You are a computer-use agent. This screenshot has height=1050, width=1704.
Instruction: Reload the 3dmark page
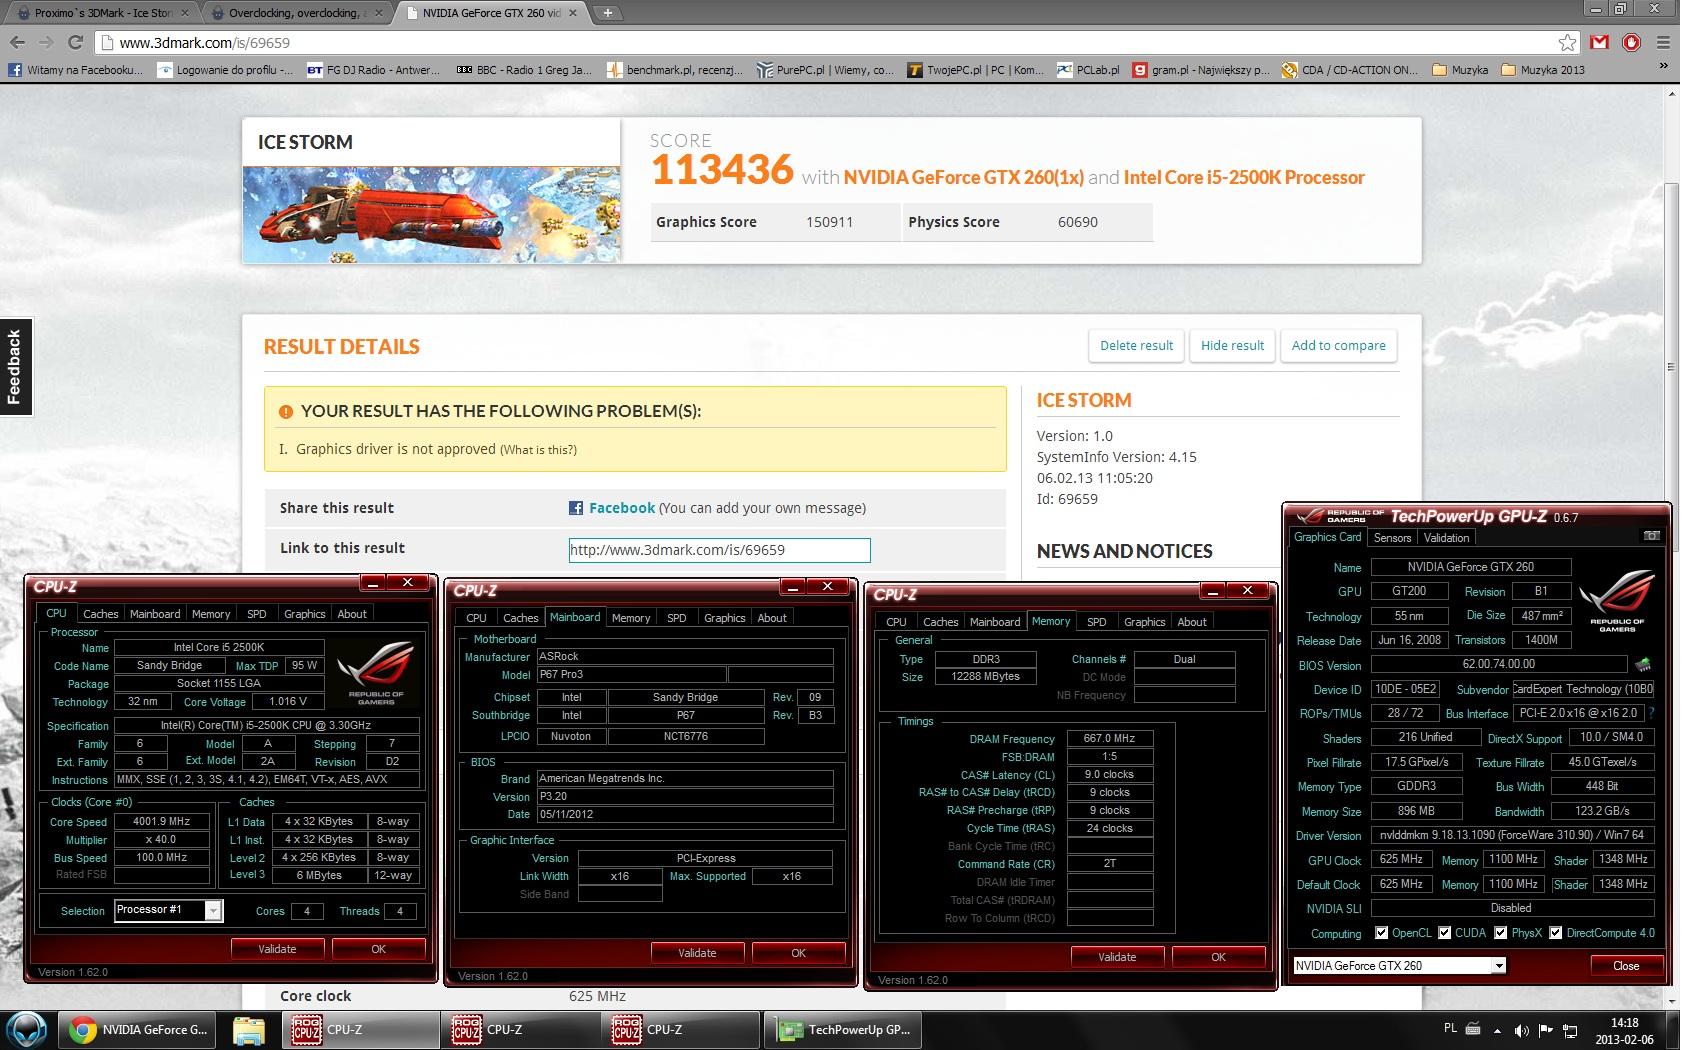point(75,43)
